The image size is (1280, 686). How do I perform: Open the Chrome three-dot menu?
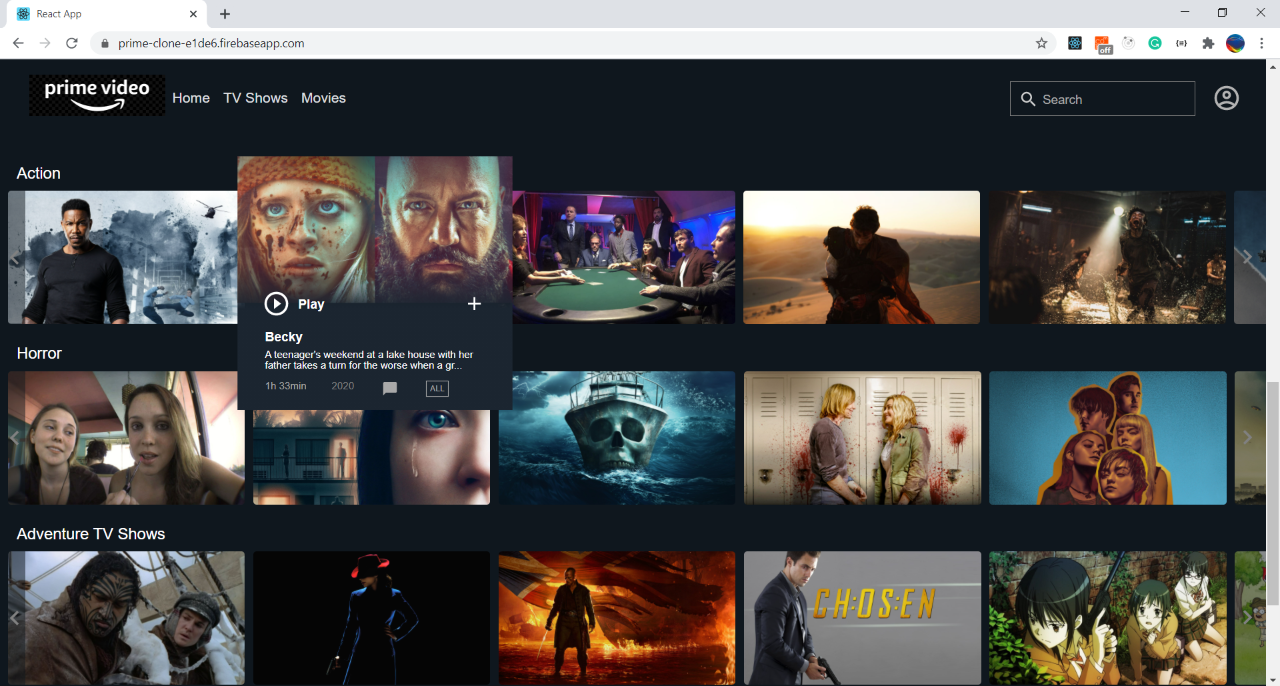pos(1261,43)
